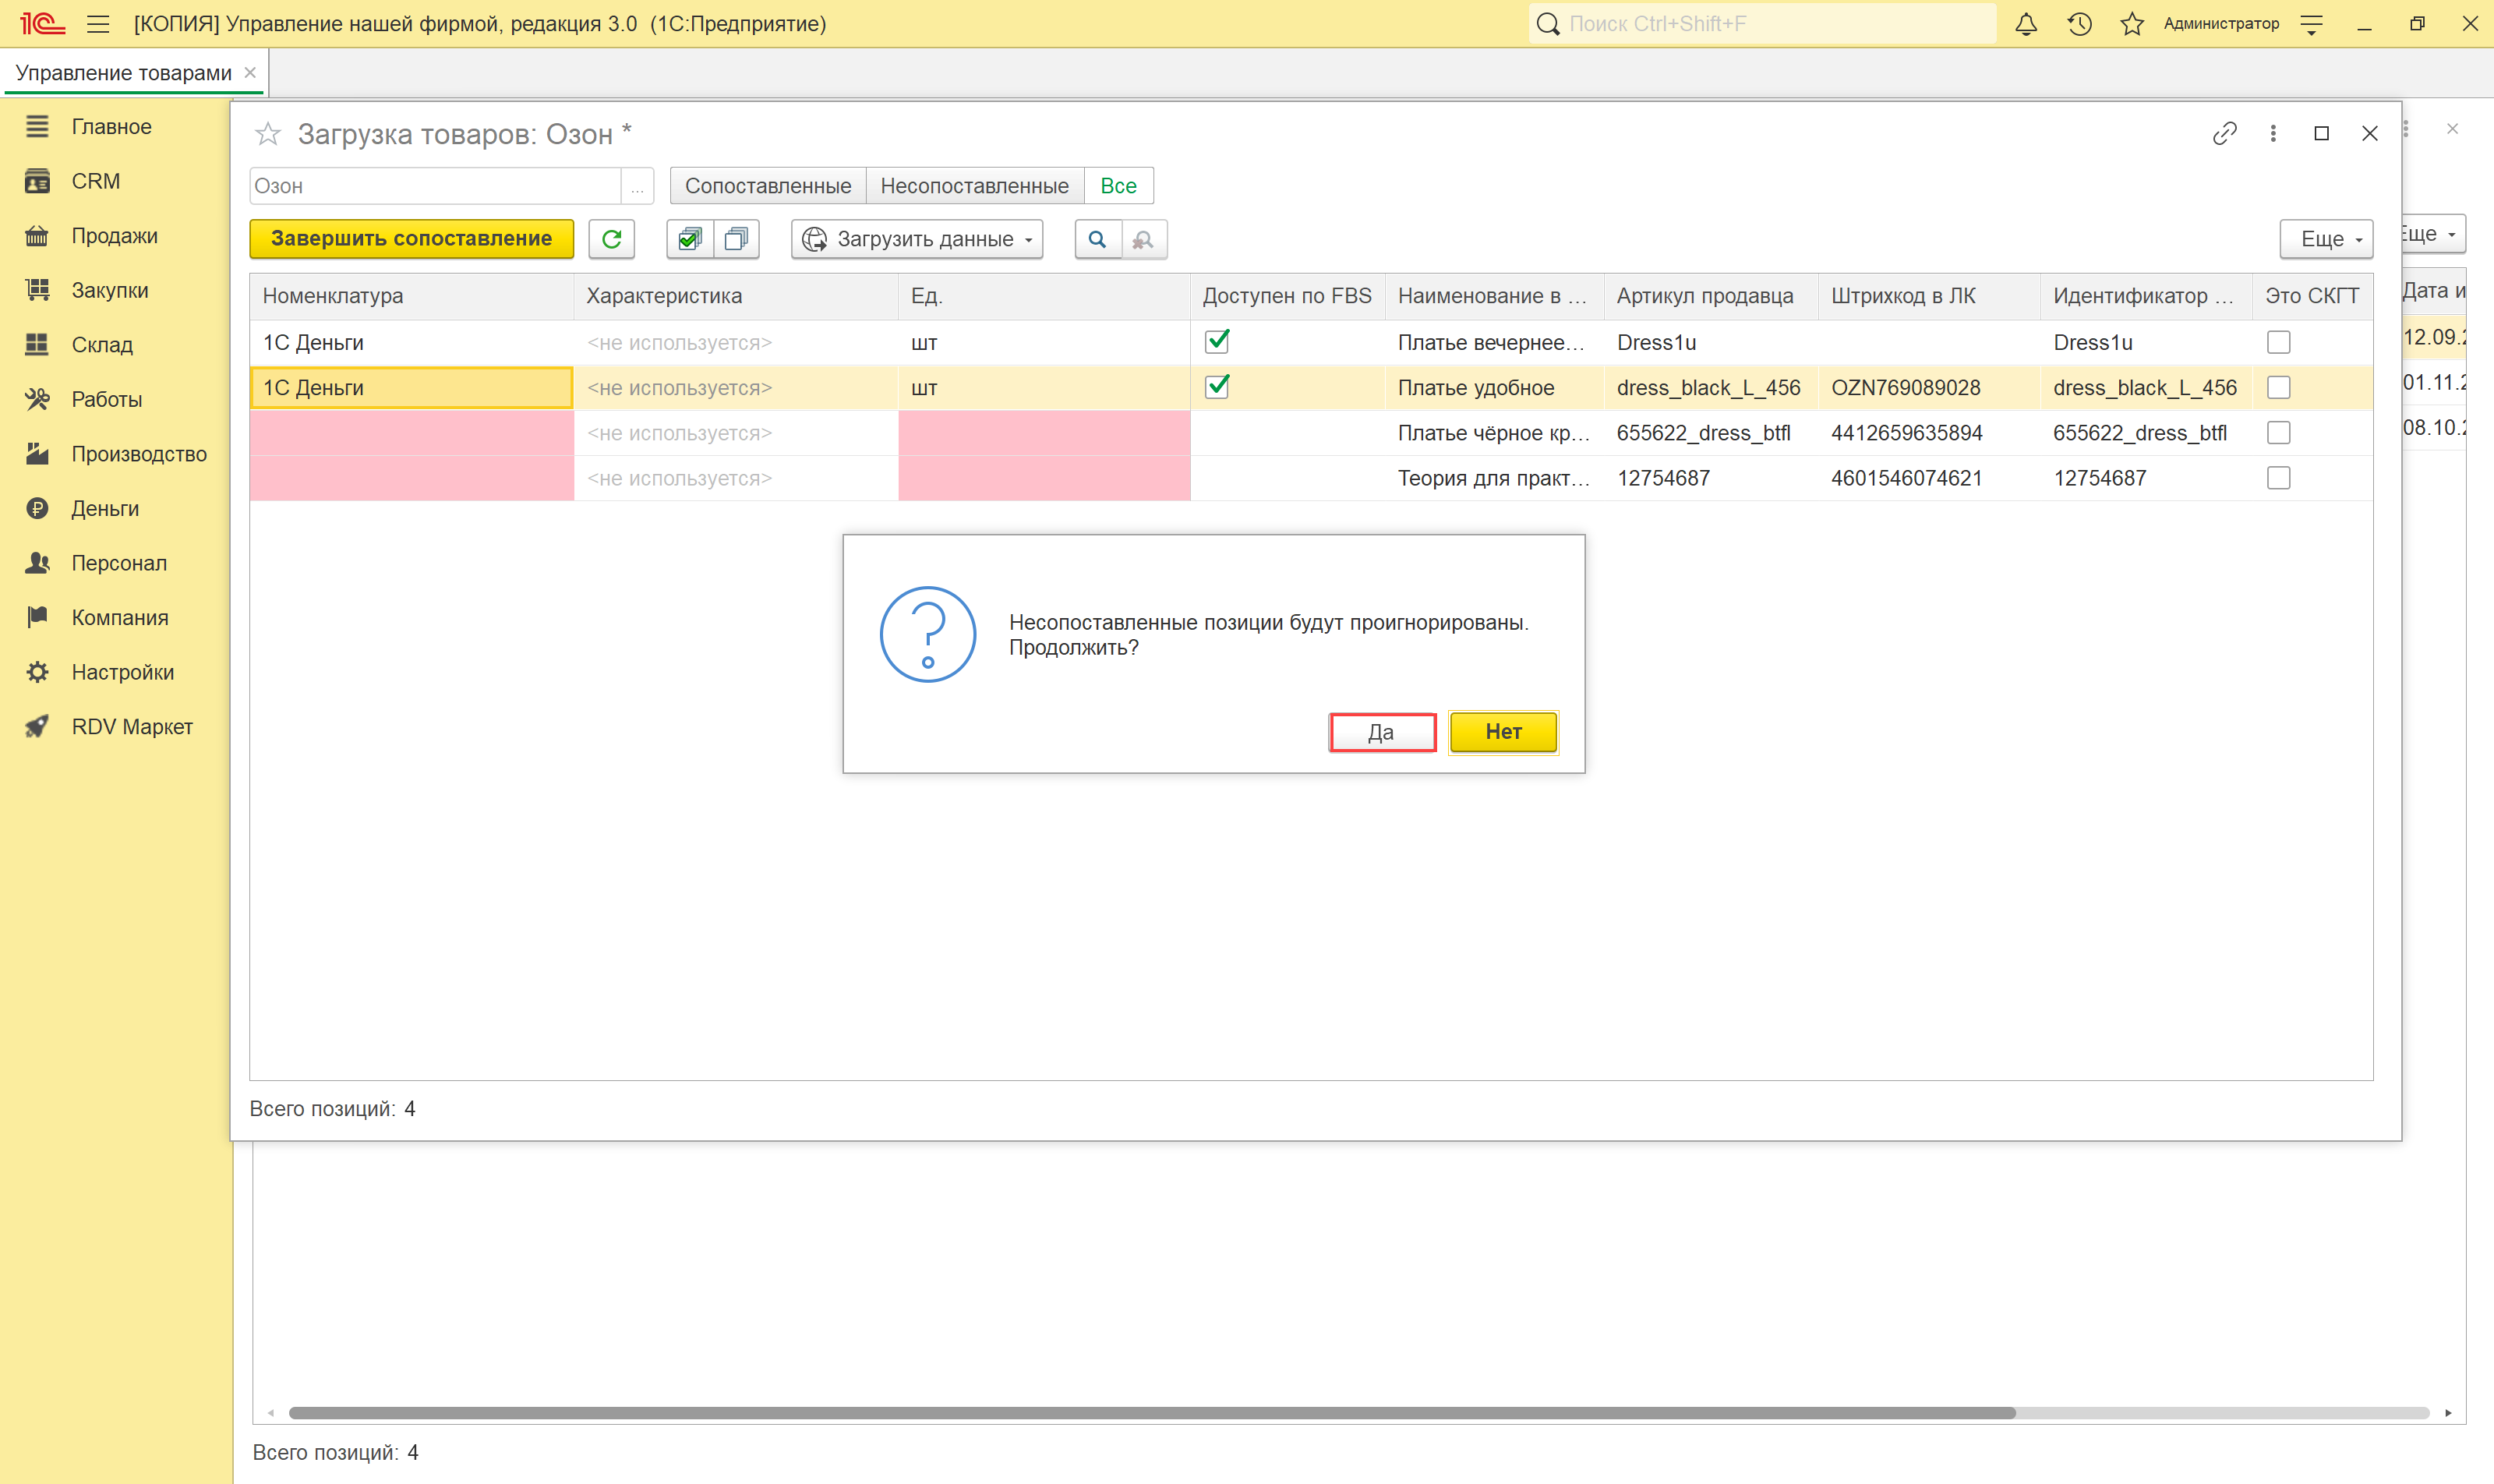Open the Главное section
The height and width of the screenshot is (1484, 2494).
tap(112, 127)
